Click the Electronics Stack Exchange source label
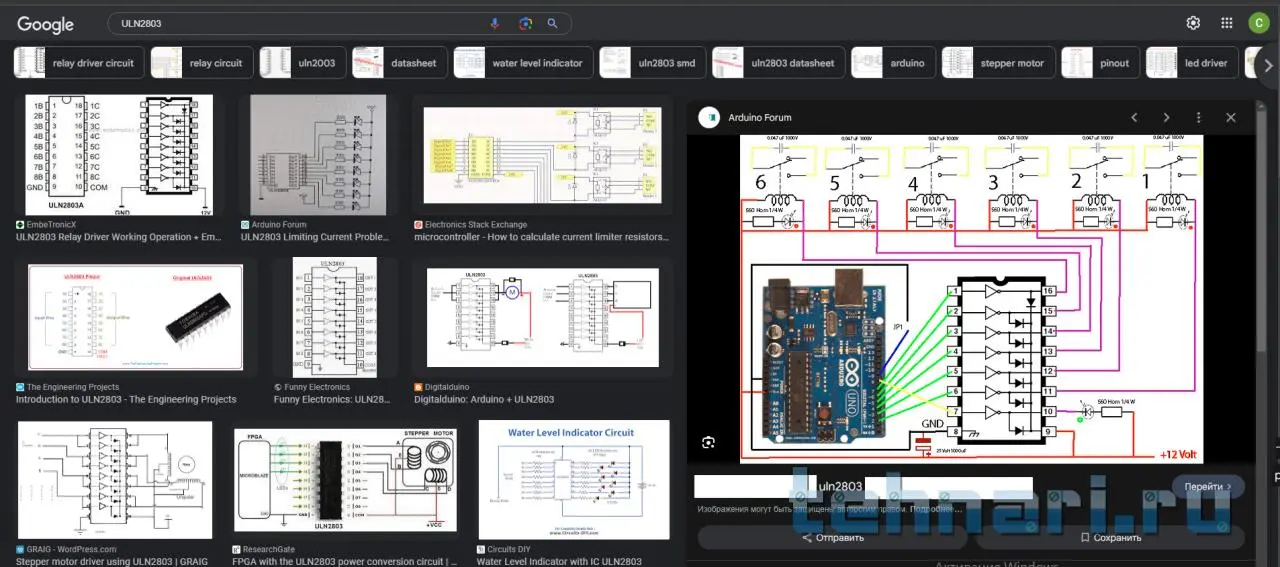Image resolution: width=1280 pixels, height=567 pixels. tap(476, 225)
